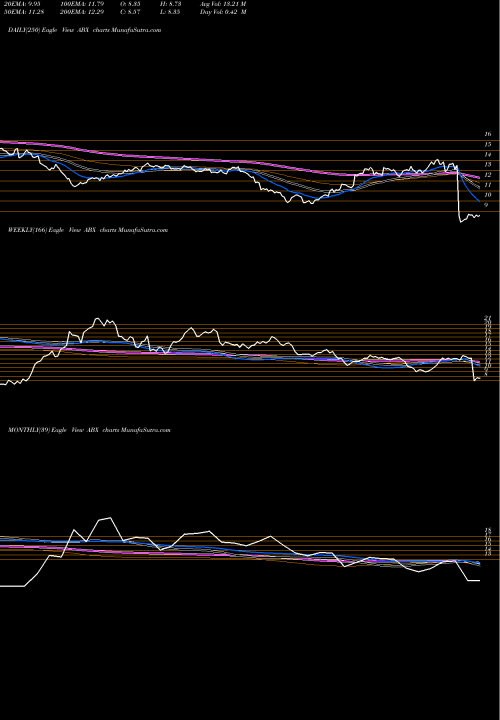This screenshot has width=500, height=720.
Task: Click the 50EMA value in header
Action: (26, 12)
